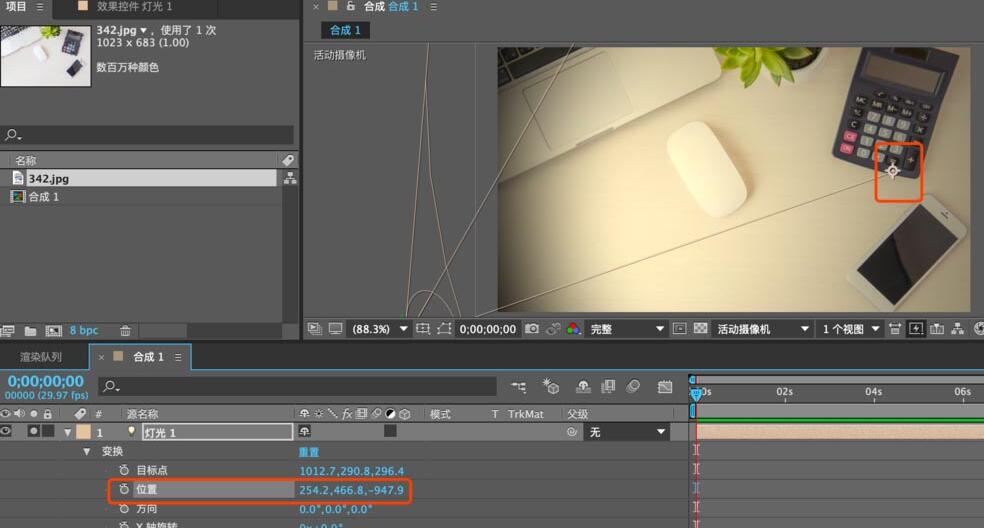Toggle pixel aspect ratio correction icon

pos(896,328)
